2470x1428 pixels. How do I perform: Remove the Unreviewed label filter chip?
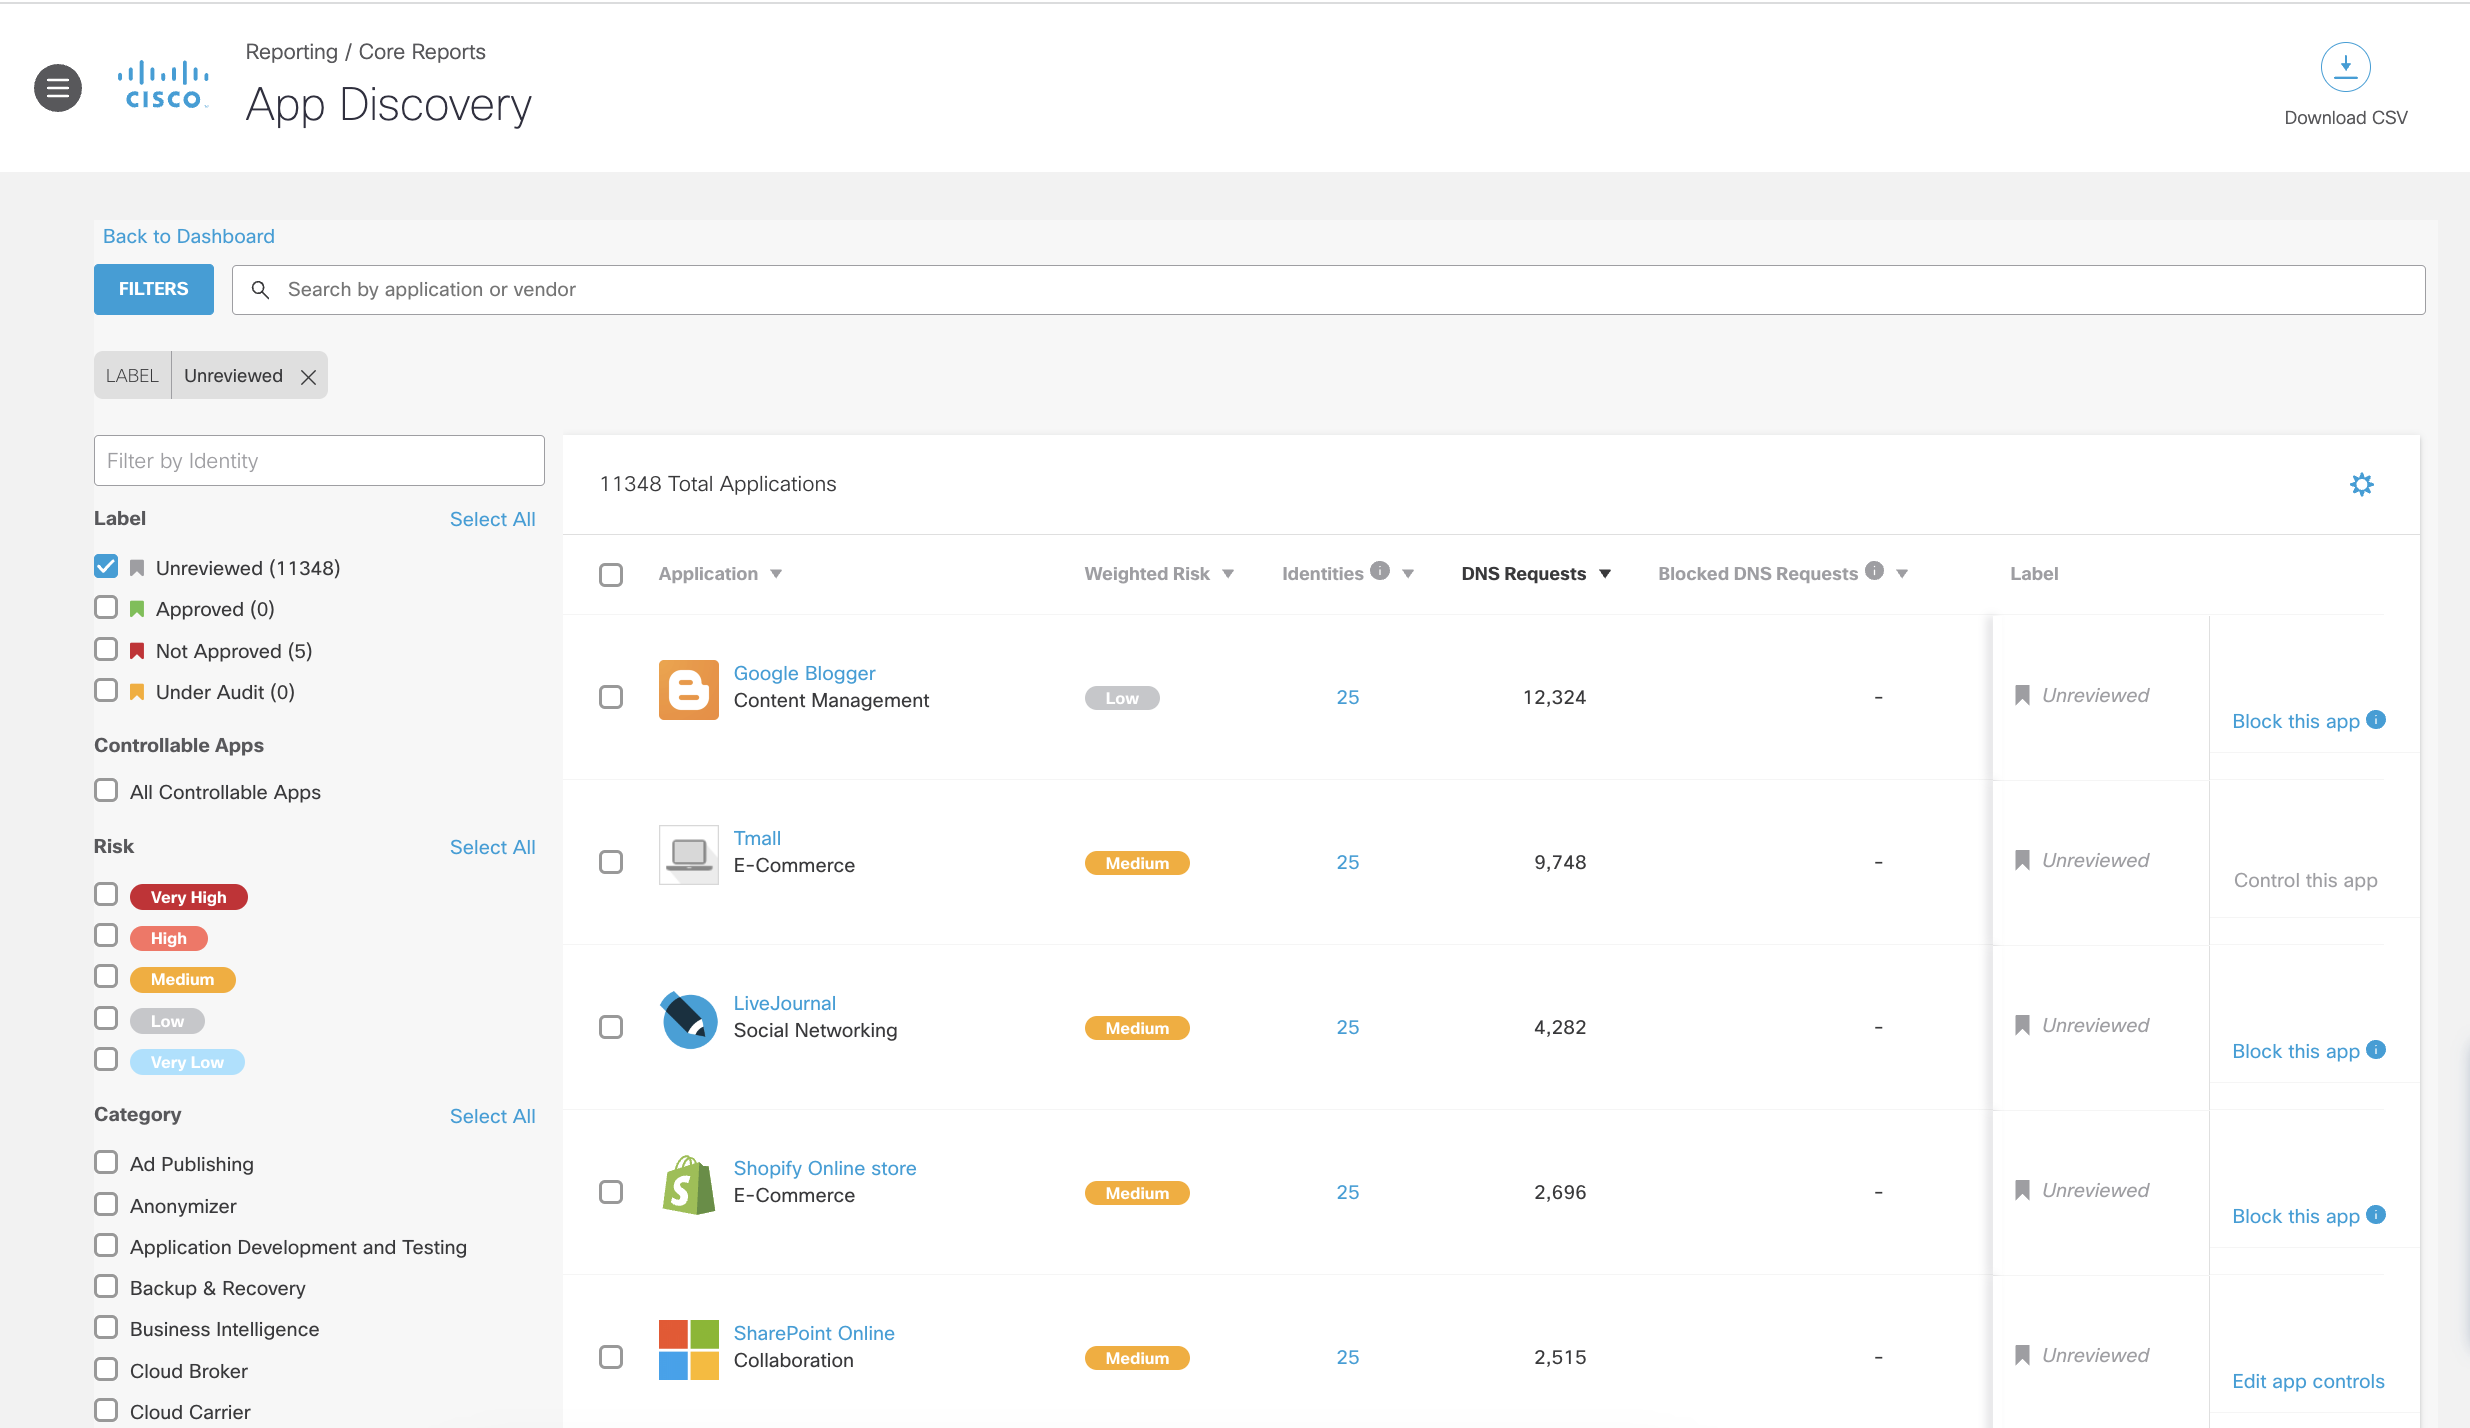(x=309, y=377)
